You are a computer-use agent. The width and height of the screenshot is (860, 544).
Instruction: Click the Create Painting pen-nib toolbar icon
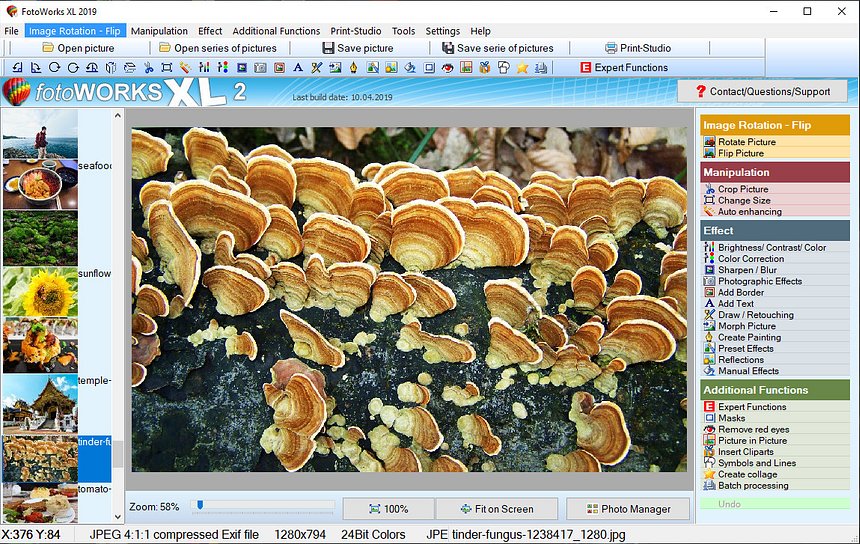pos(354,67)
